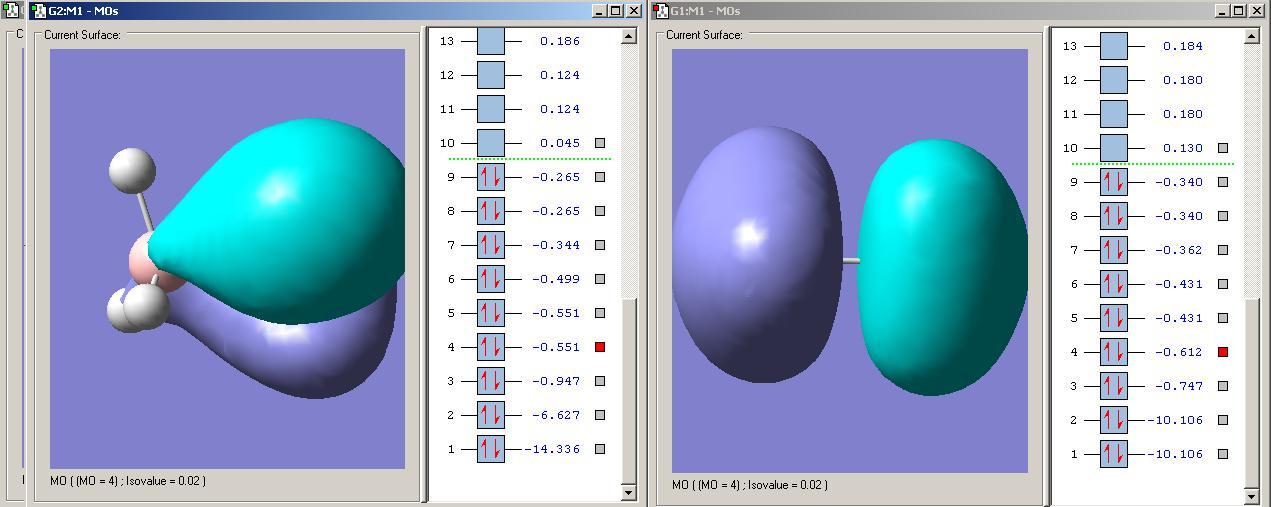Select occupied orbital 9 box in G2:M1
The image size is (1271, 507).
(x=491, y=177)
